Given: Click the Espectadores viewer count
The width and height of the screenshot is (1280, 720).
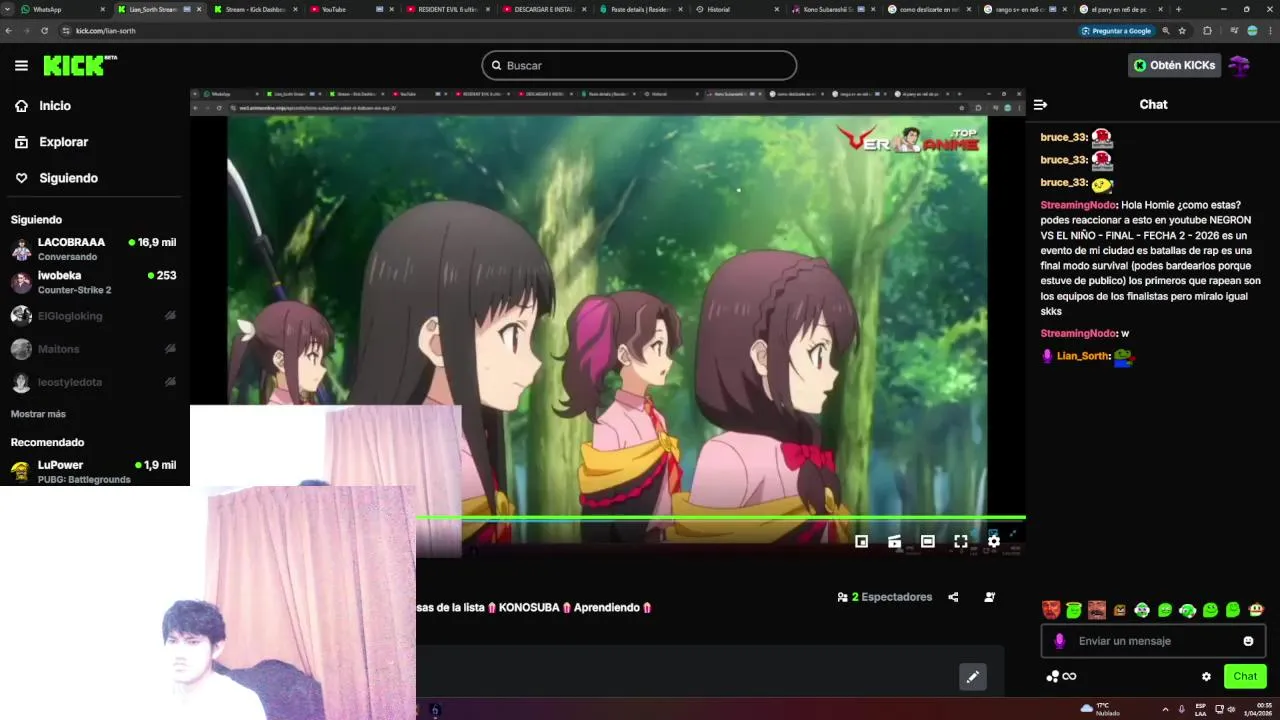Looking at the screenshot, I should point(885,597).
